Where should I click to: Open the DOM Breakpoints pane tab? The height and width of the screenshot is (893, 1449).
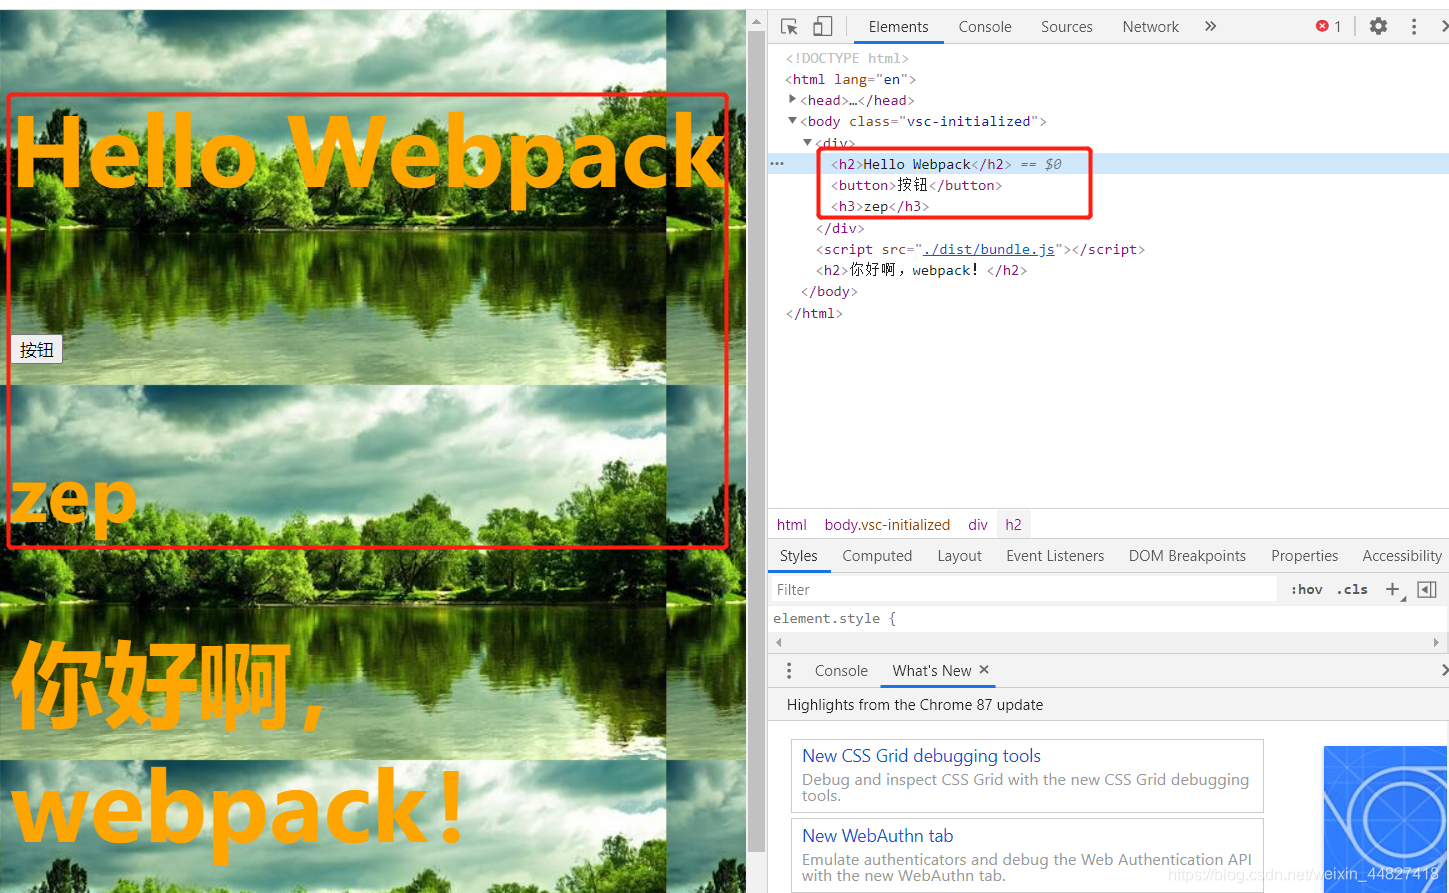1187,556
